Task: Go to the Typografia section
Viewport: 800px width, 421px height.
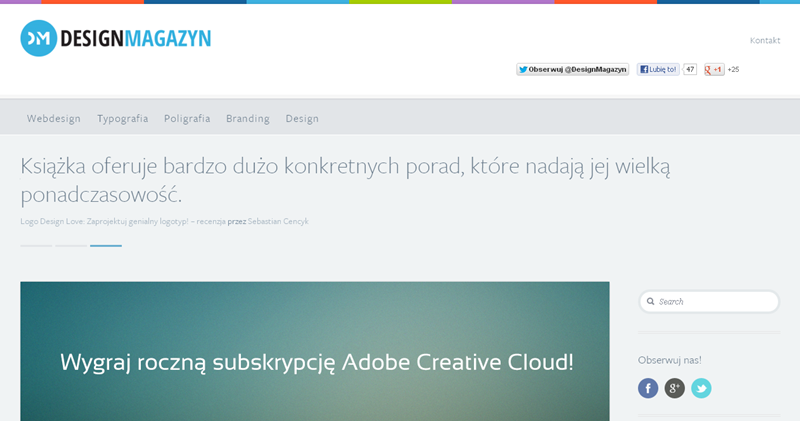Action: coord(122,118)
